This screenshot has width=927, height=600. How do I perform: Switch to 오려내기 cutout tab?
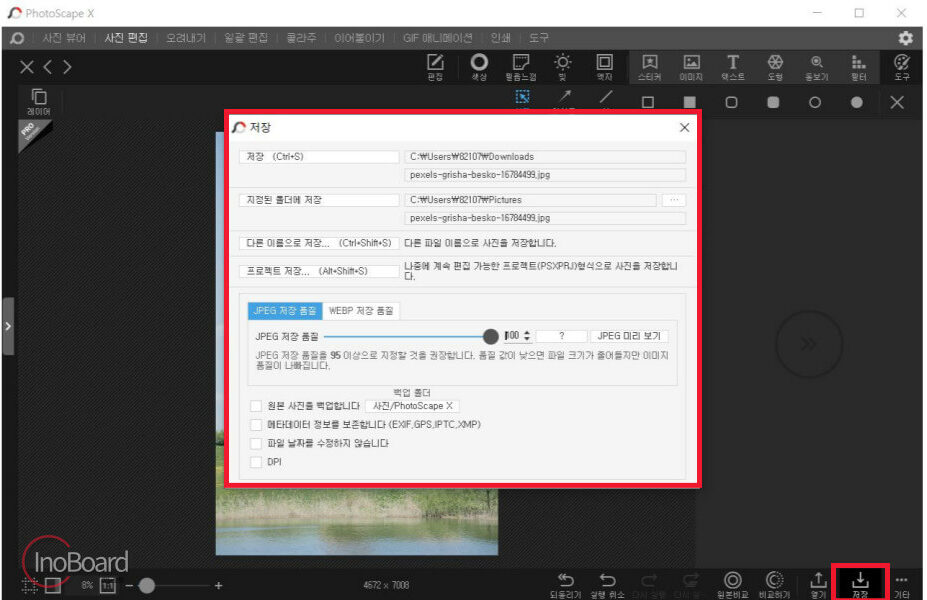click(186, 38)
